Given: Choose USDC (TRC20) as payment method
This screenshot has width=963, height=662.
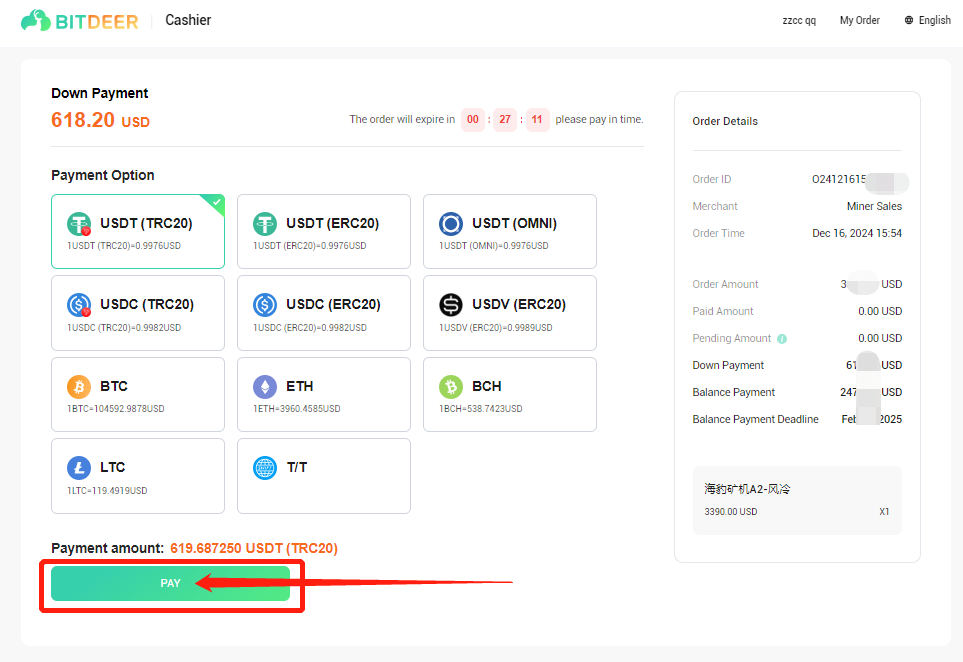Looking at the screenshot, I should tap(138, 313).
